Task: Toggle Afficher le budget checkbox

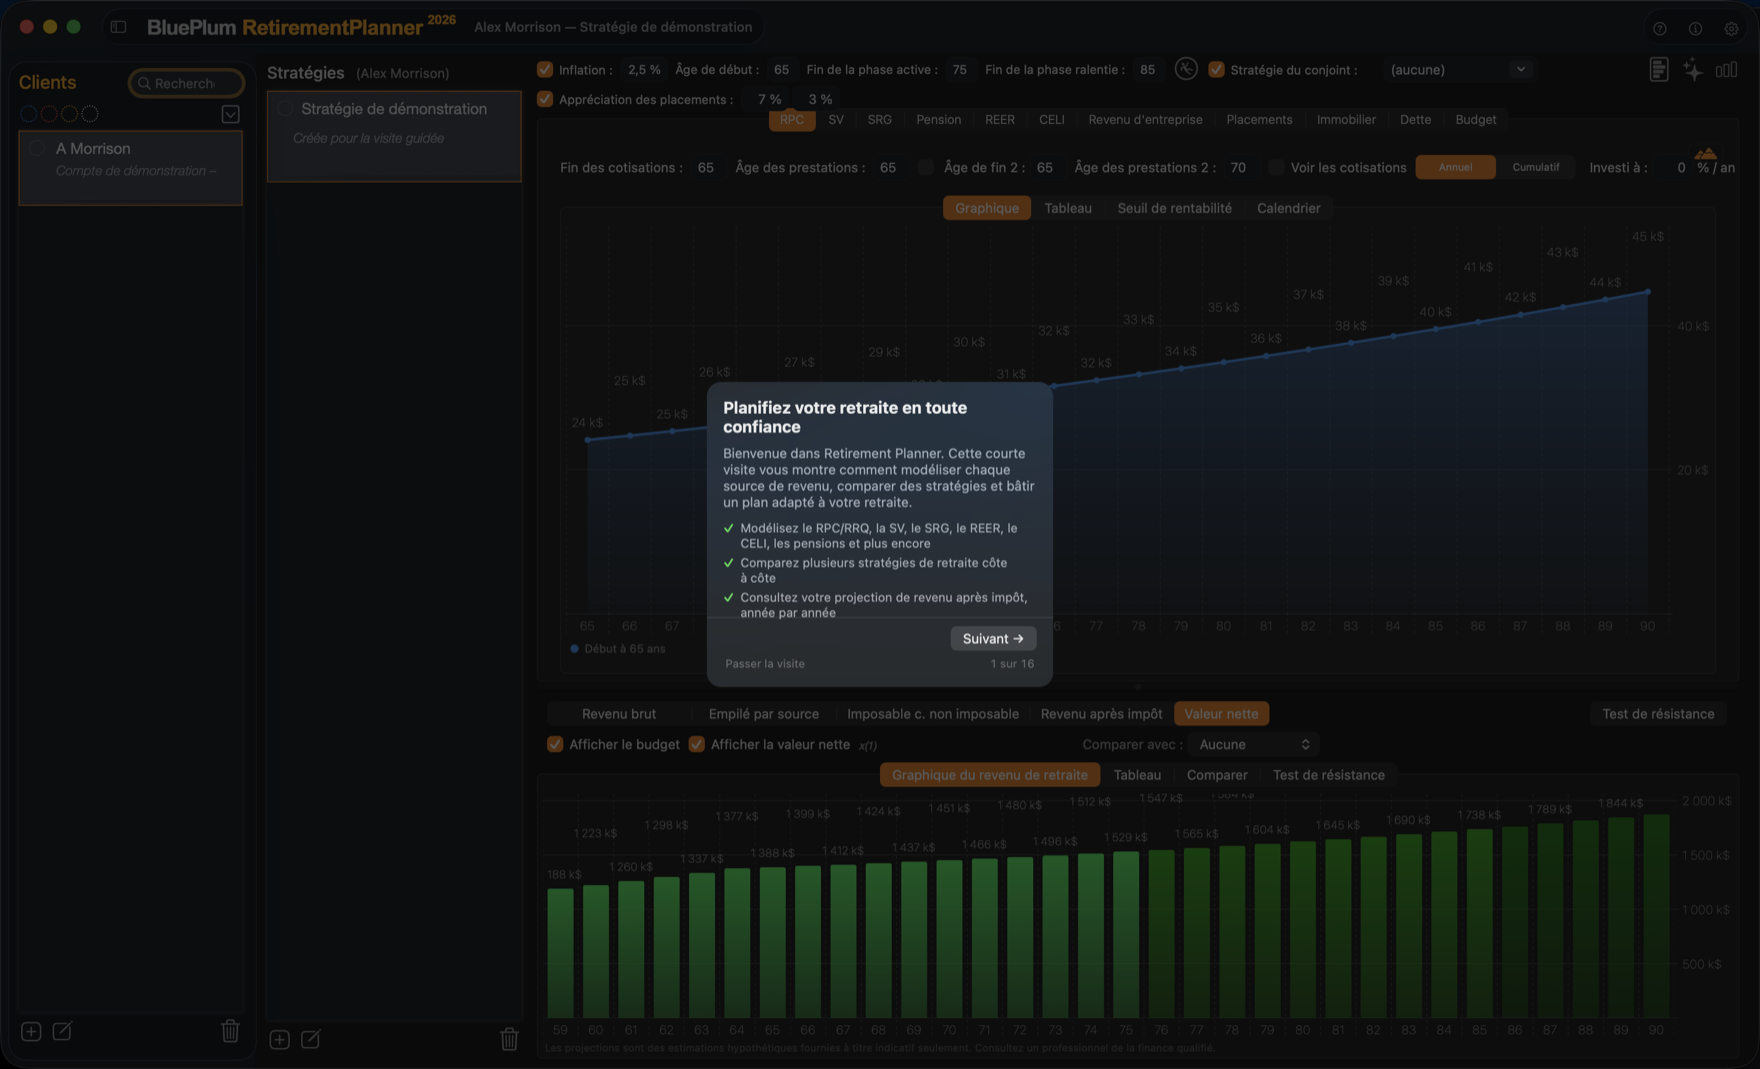Action: point(555,744)
